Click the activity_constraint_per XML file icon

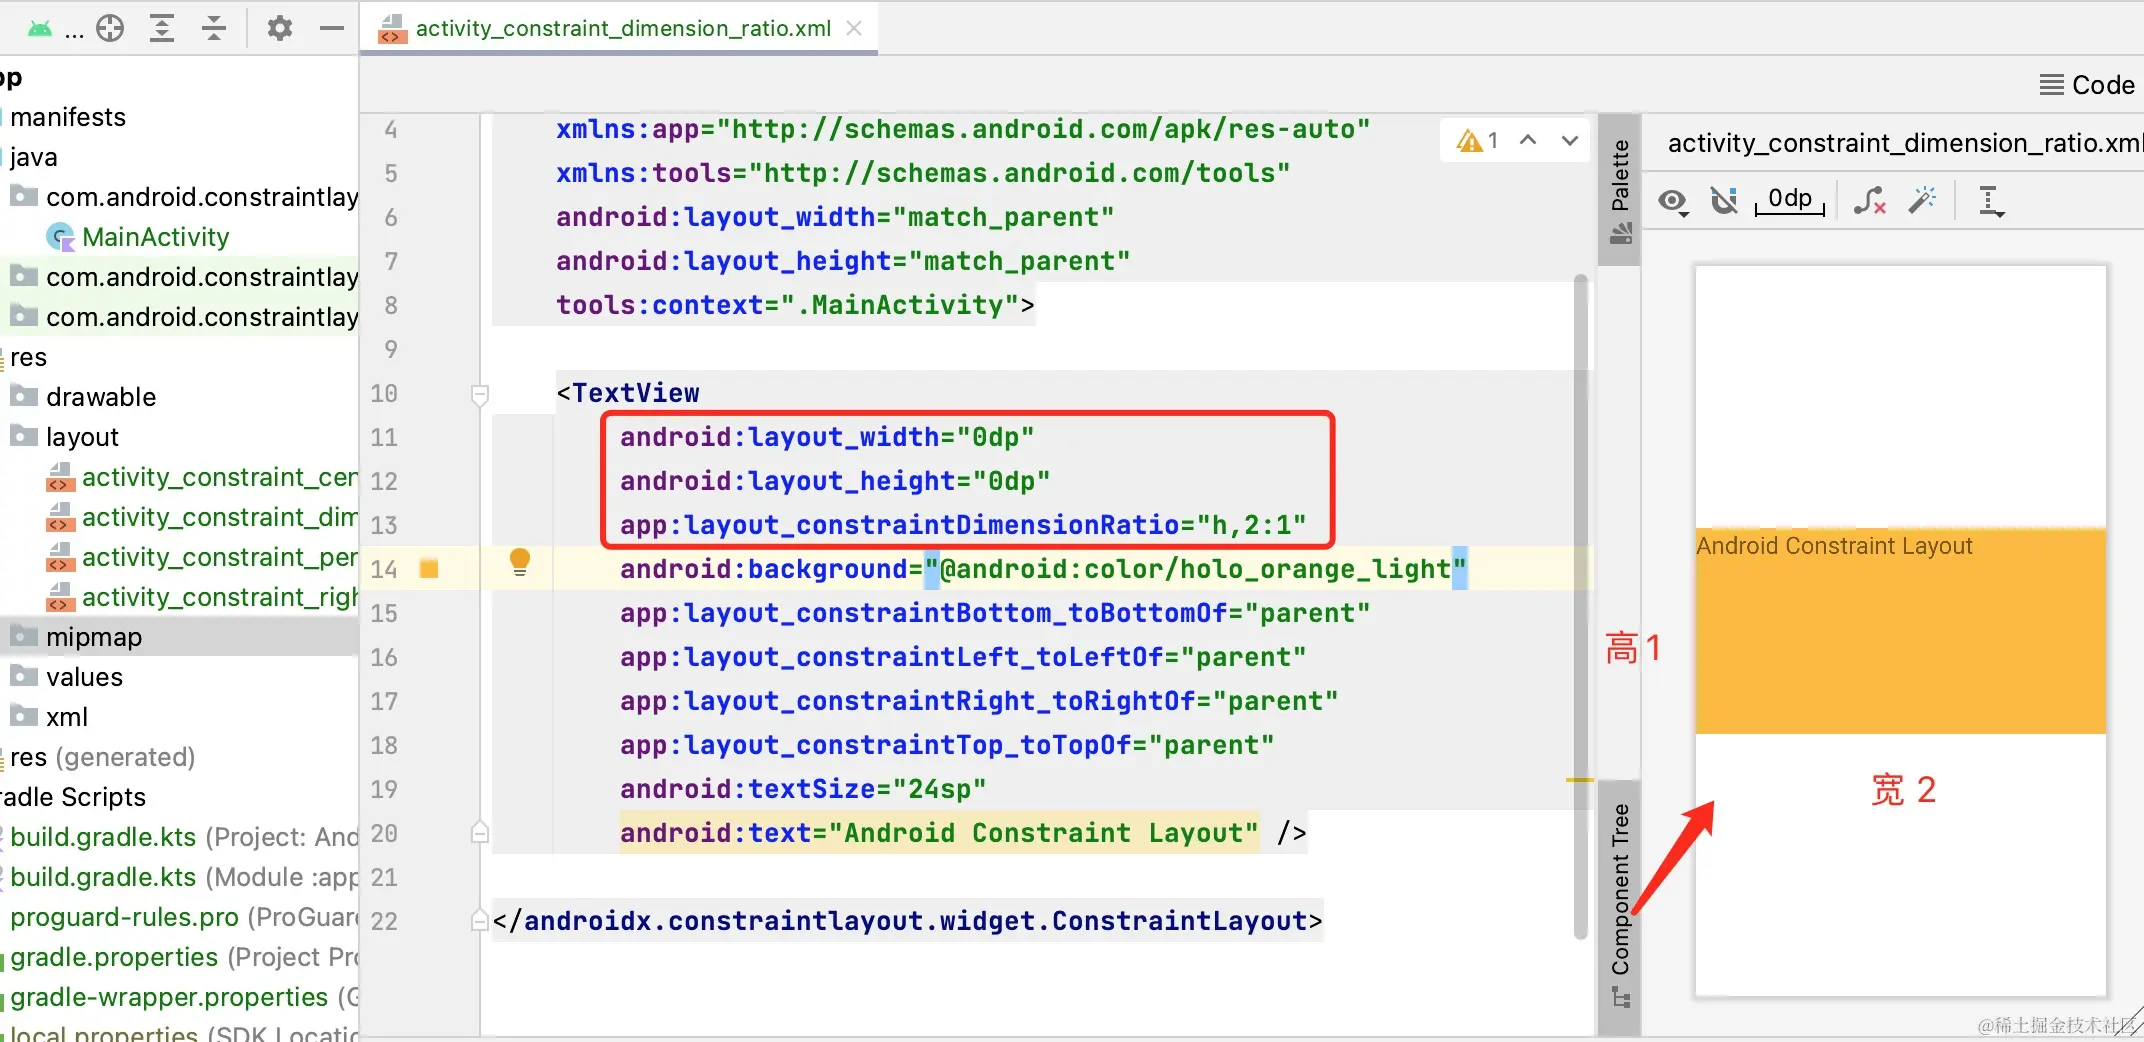pos(60,557)
